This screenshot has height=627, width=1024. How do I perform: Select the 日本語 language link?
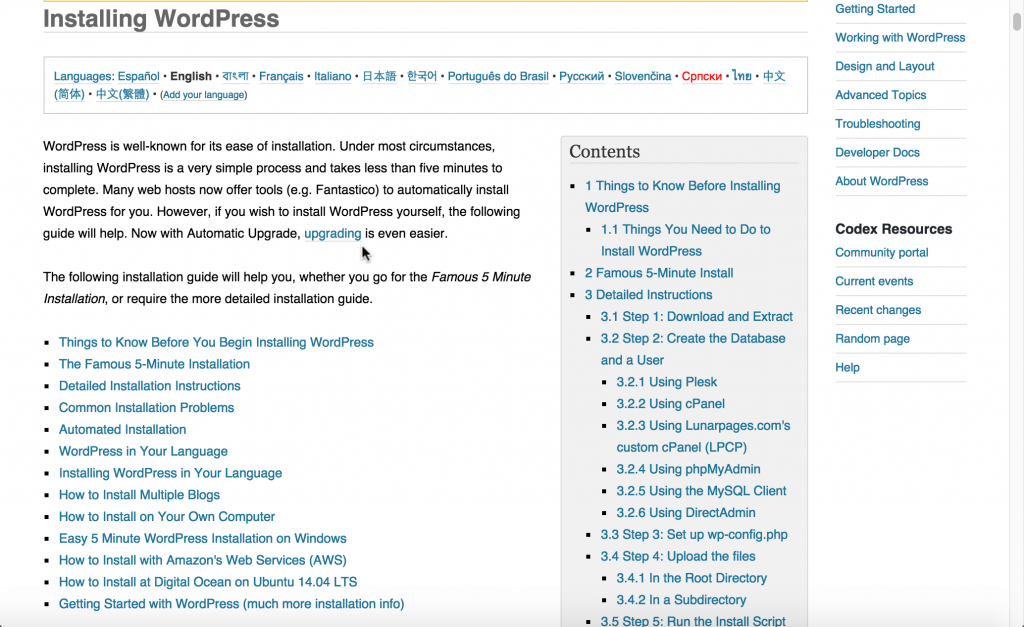(379, 76)
